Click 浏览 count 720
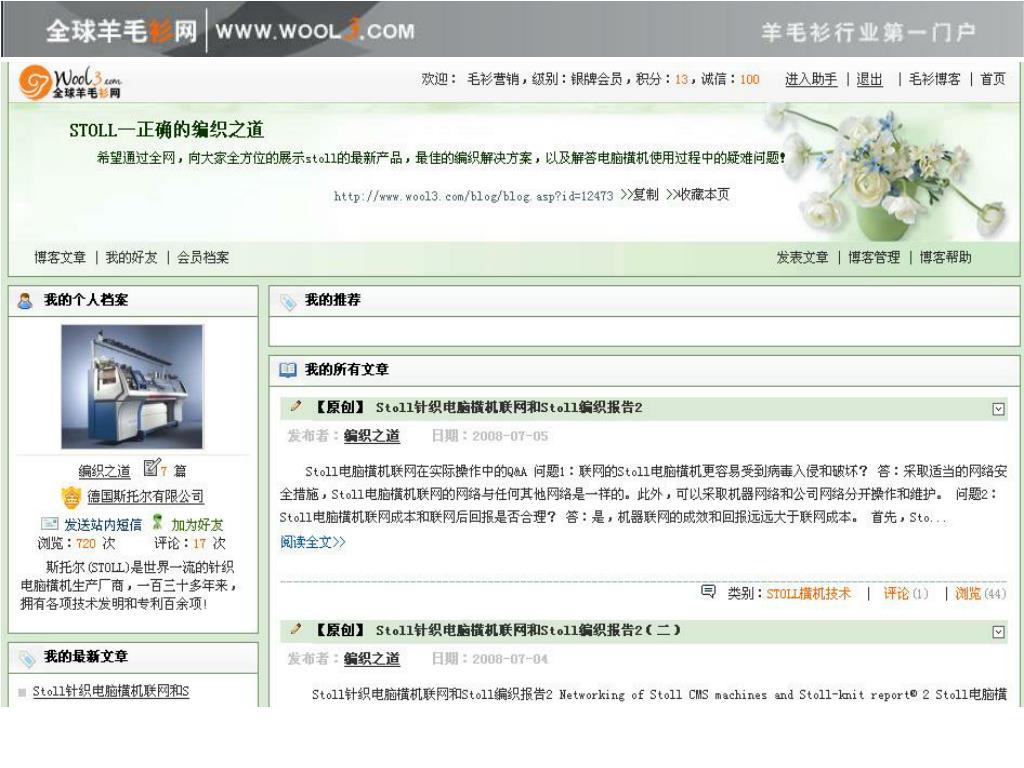This screenshot has width=1024, height=768. click(86, 543)
